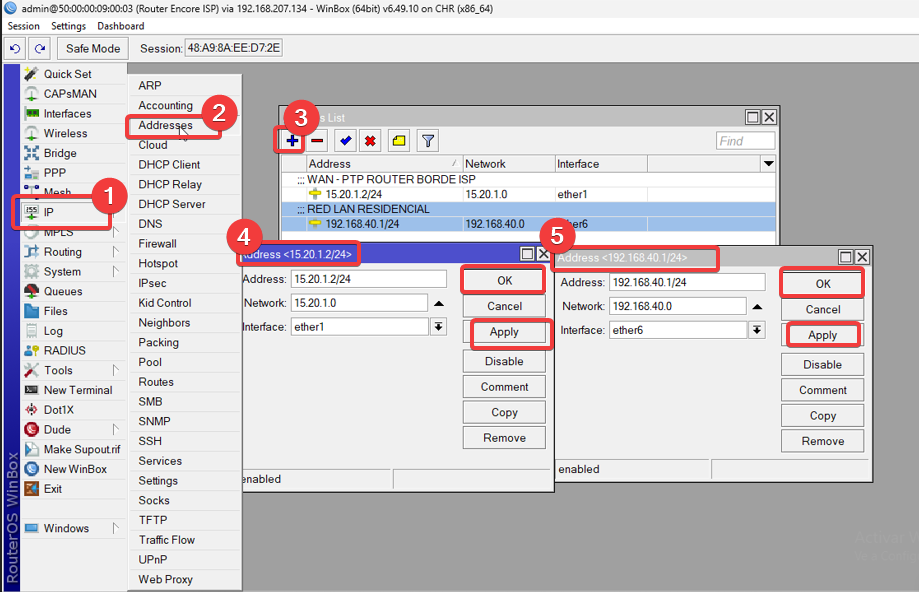
Task: Collapse Network field arrow for 15.20.1.0
Action: pyautogui.click(x=438, y=302)
